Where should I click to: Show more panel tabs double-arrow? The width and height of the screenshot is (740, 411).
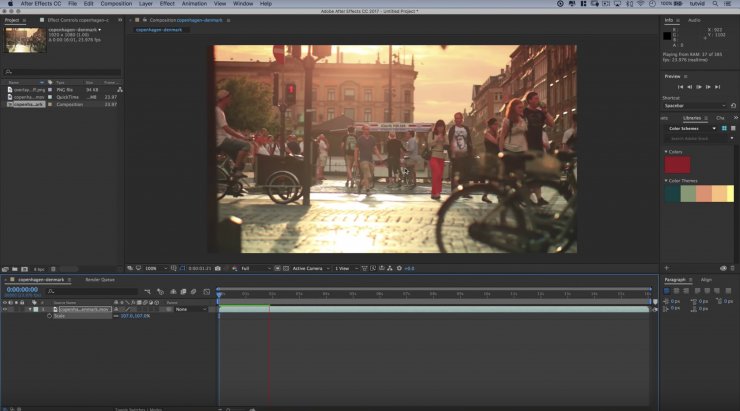pos(735,118)
